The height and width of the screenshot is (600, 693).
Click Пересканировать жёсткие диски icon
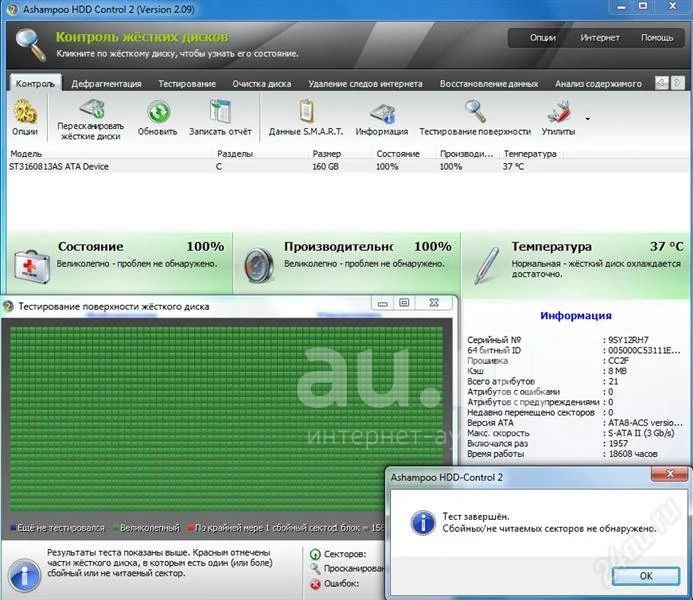tap(92, 109)
